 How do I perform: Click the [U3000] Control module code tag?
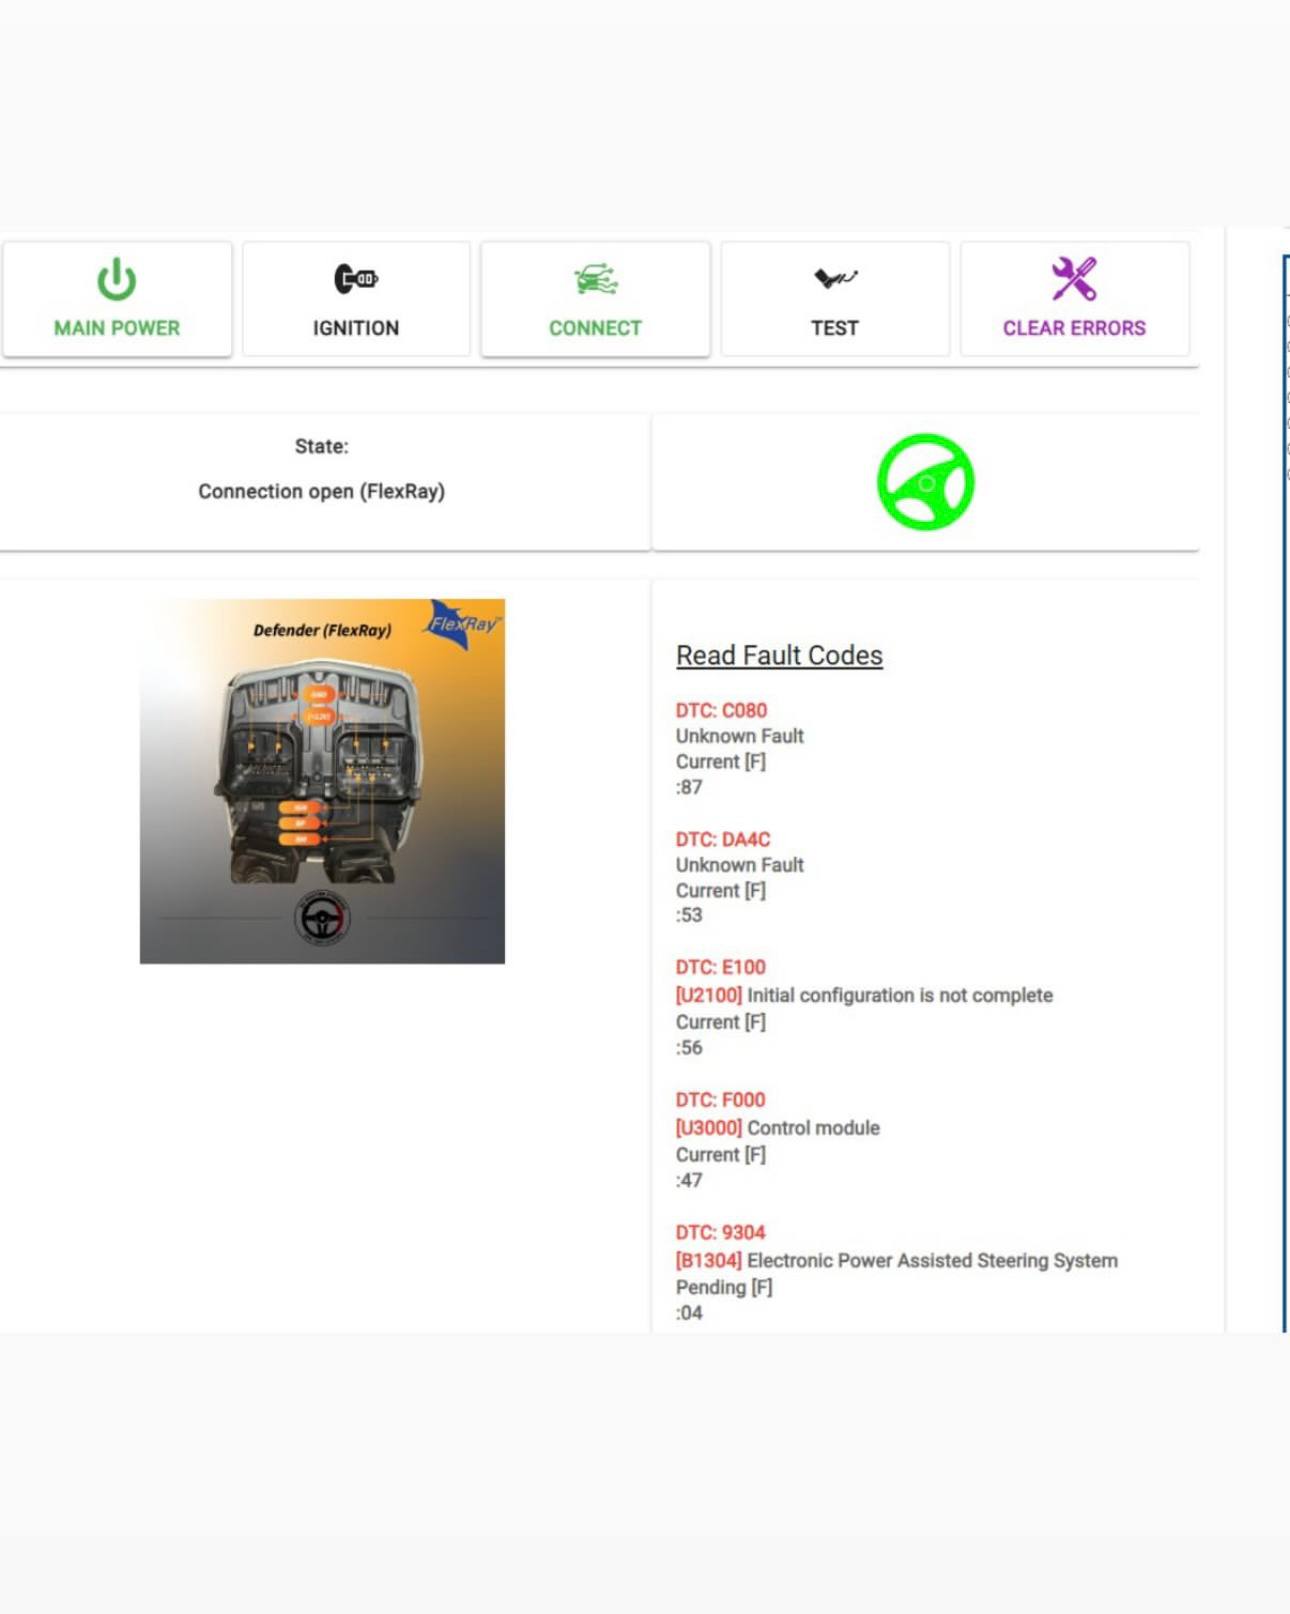pyautogui.click(x=708, y=1128)
